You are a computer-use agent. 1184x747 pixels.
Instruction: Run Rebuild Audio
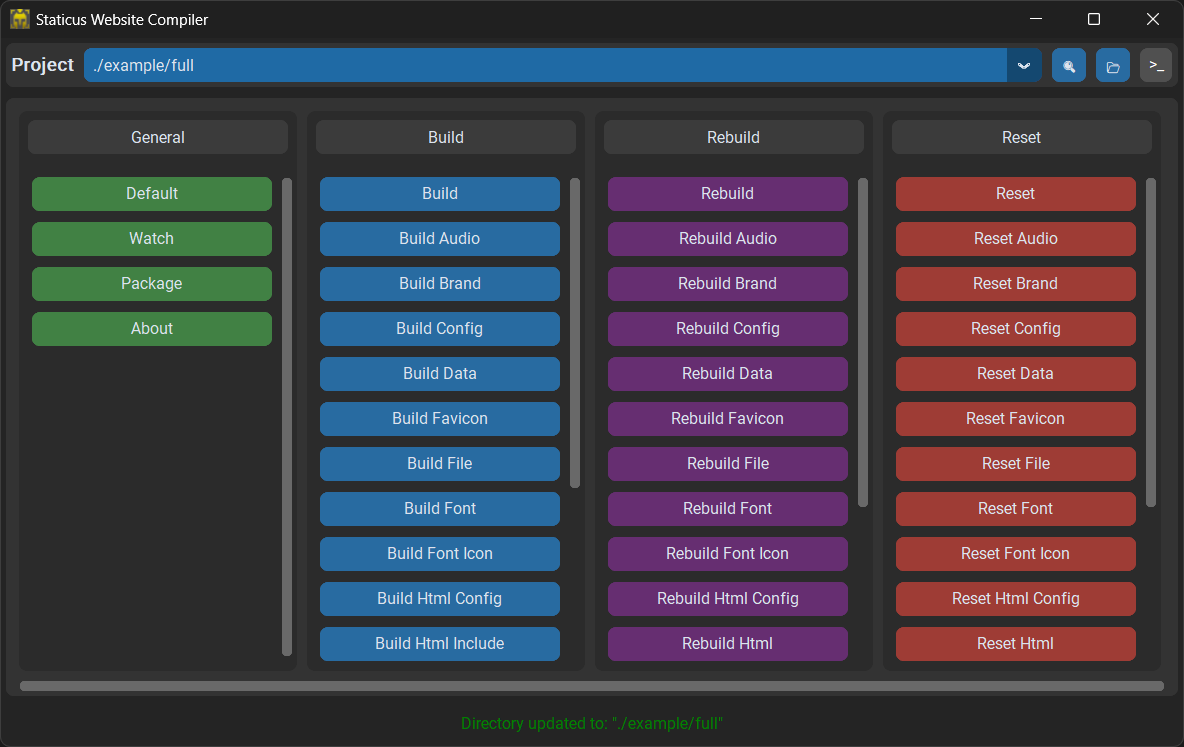pyautogui.click(x=728, y=239)
